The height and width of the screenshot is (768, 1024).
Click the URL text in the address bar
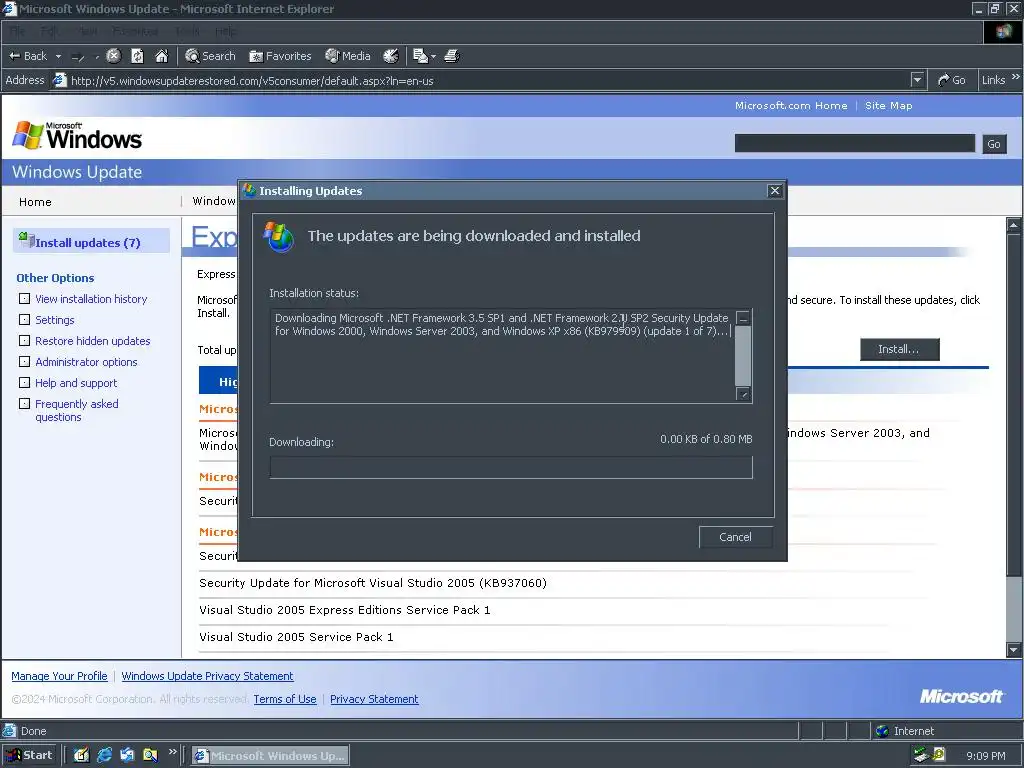tap(252, 81)
